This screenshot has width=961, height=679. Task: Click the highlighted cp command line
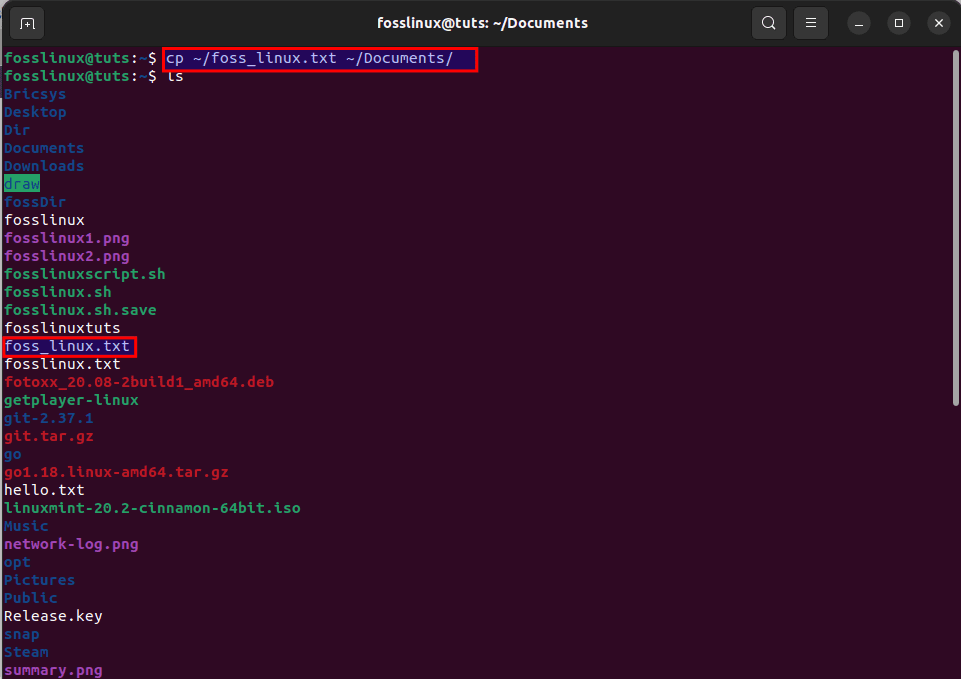coord(318,58)
